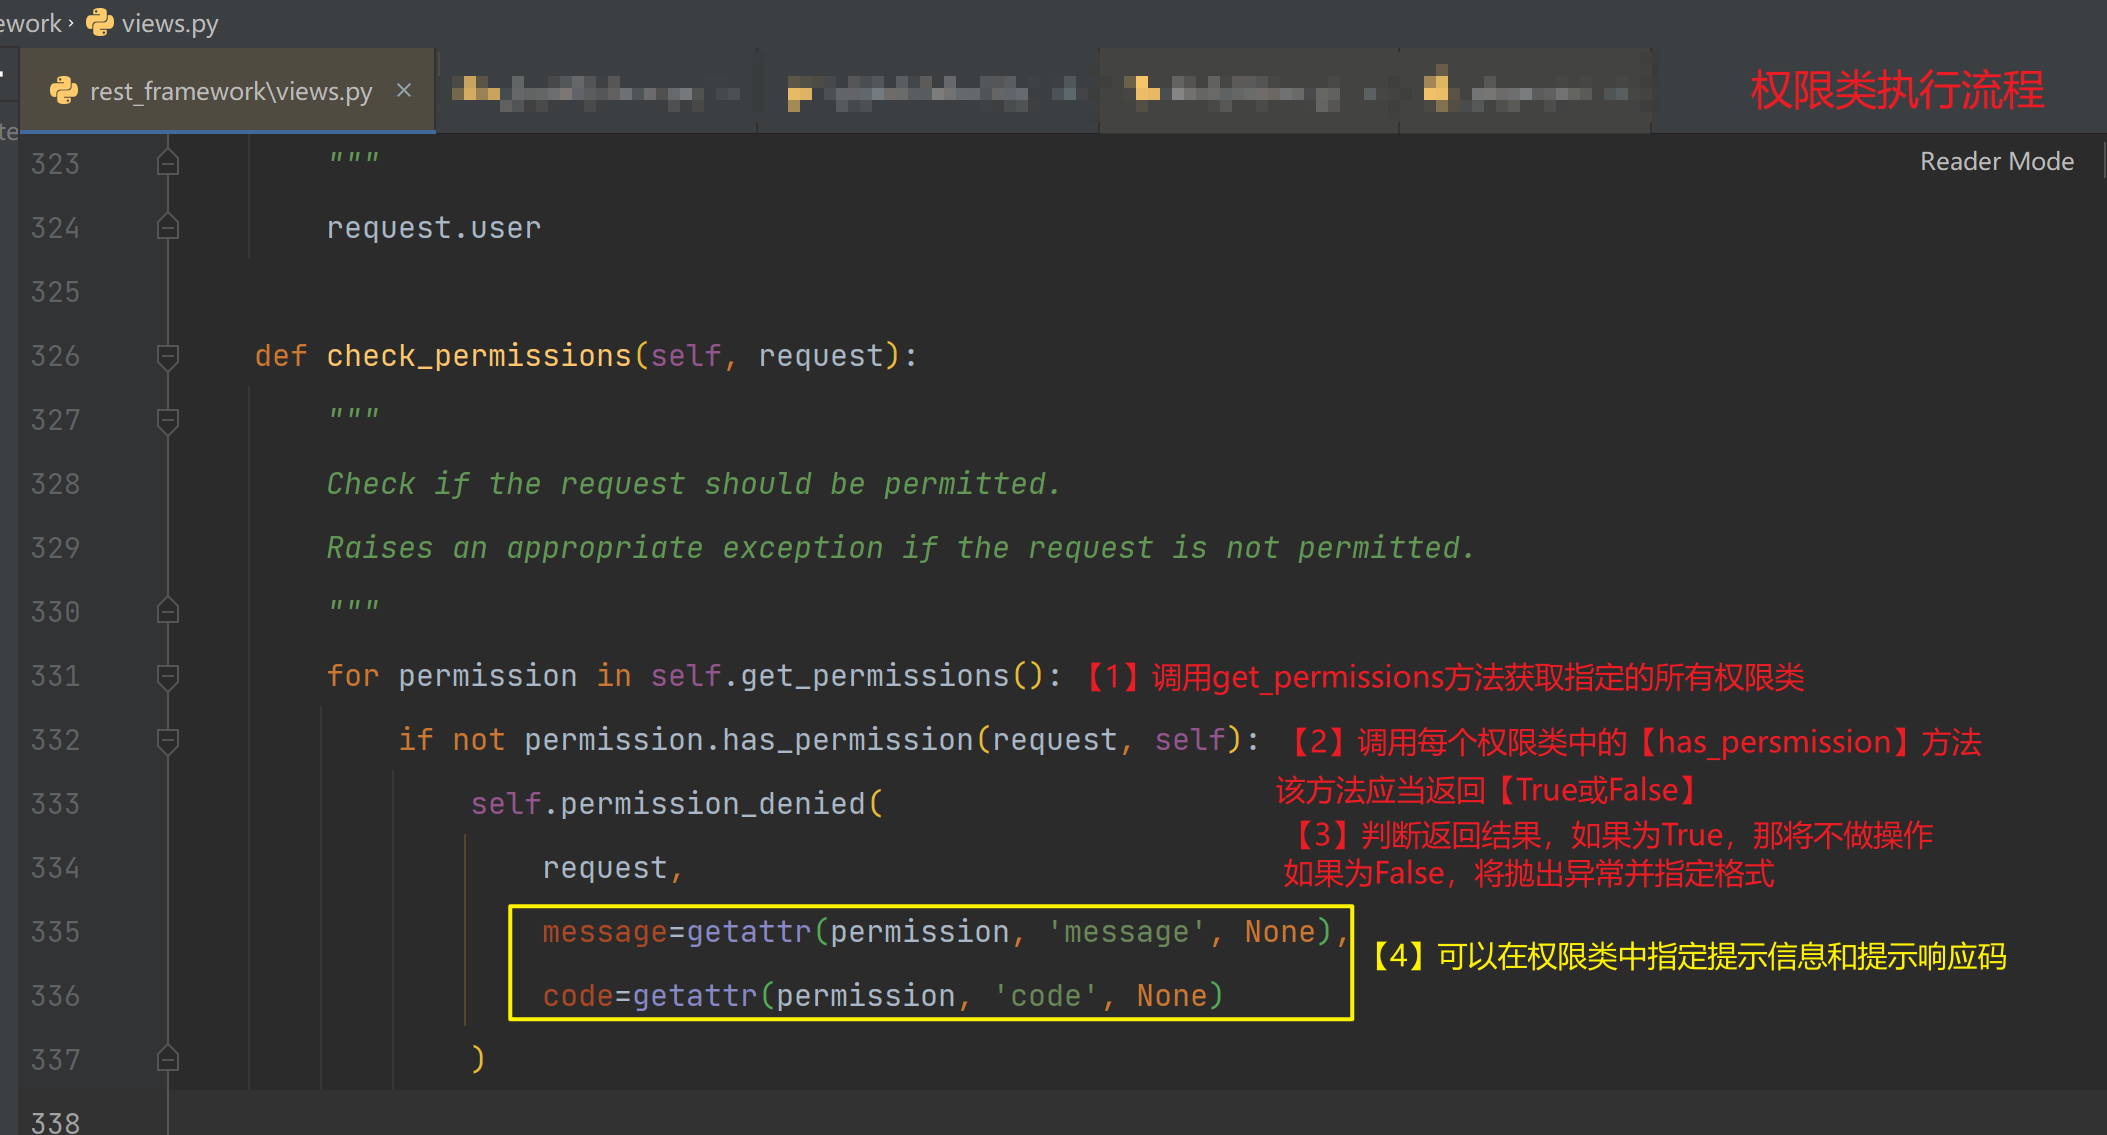Screen dimensions: 2107x1135
Task: Toggle fold marker at line 324
Action: pyautogui.click(x=168, y=227)
